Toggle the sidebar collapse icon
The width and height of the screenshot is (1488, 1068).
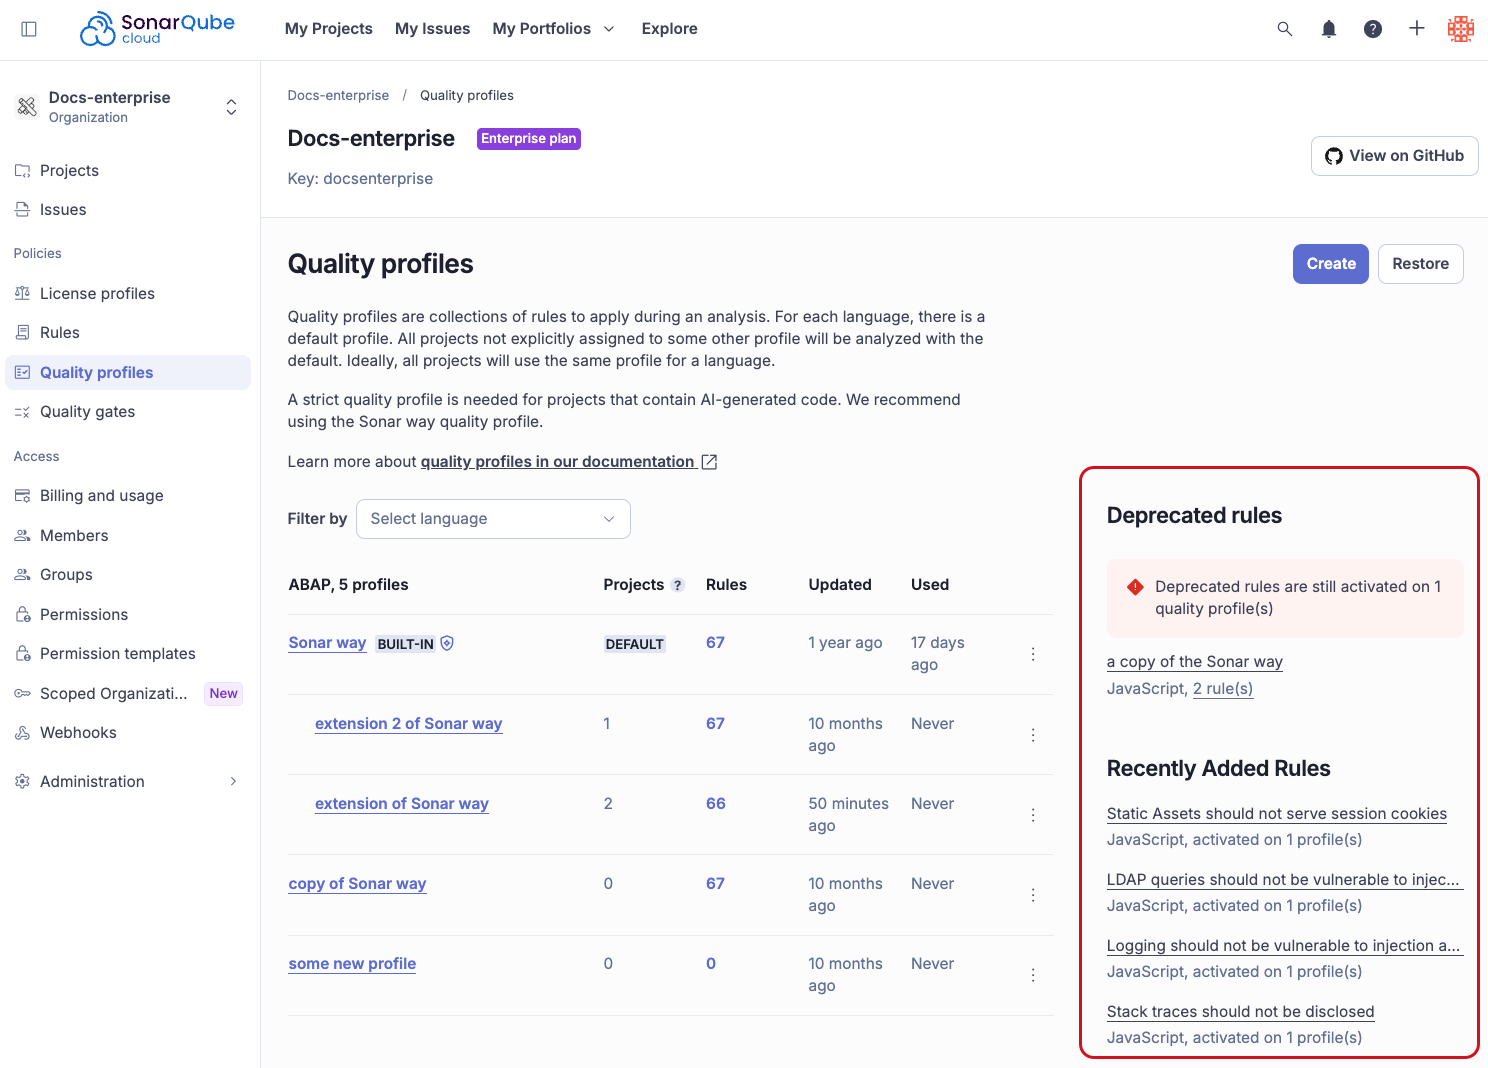pos(29,29)
